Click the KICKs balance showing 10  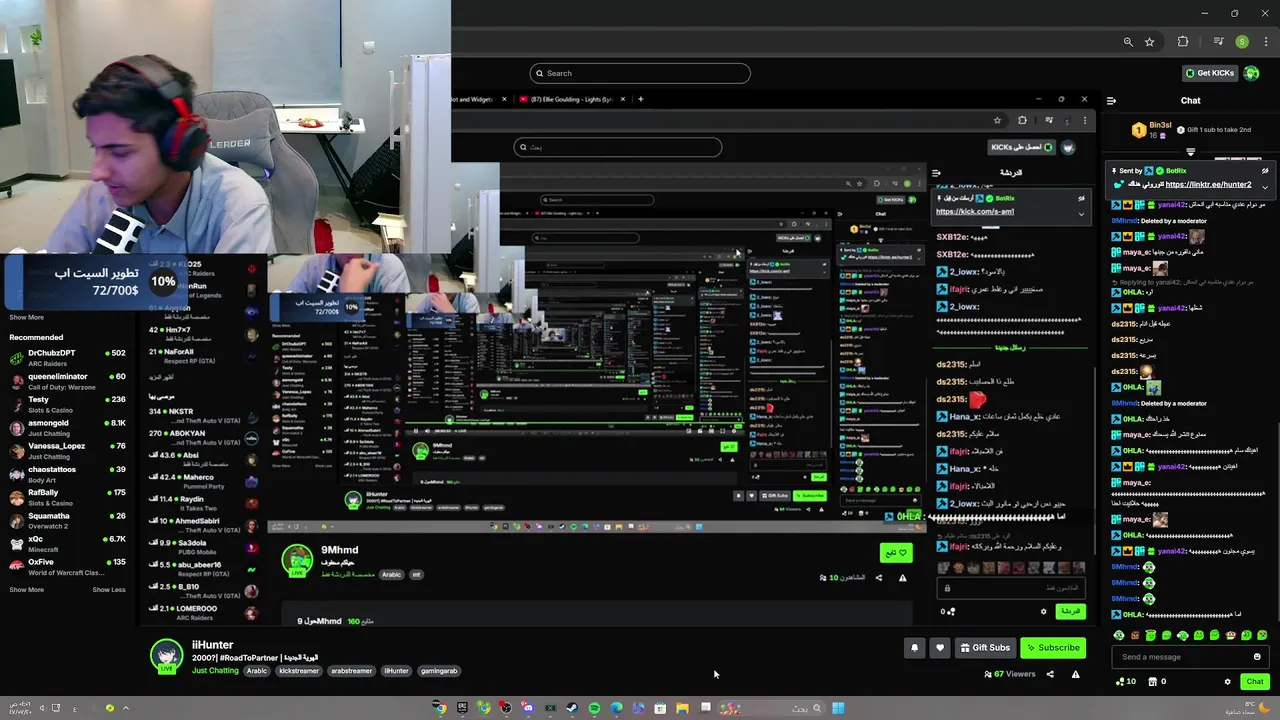[1125, 682]
